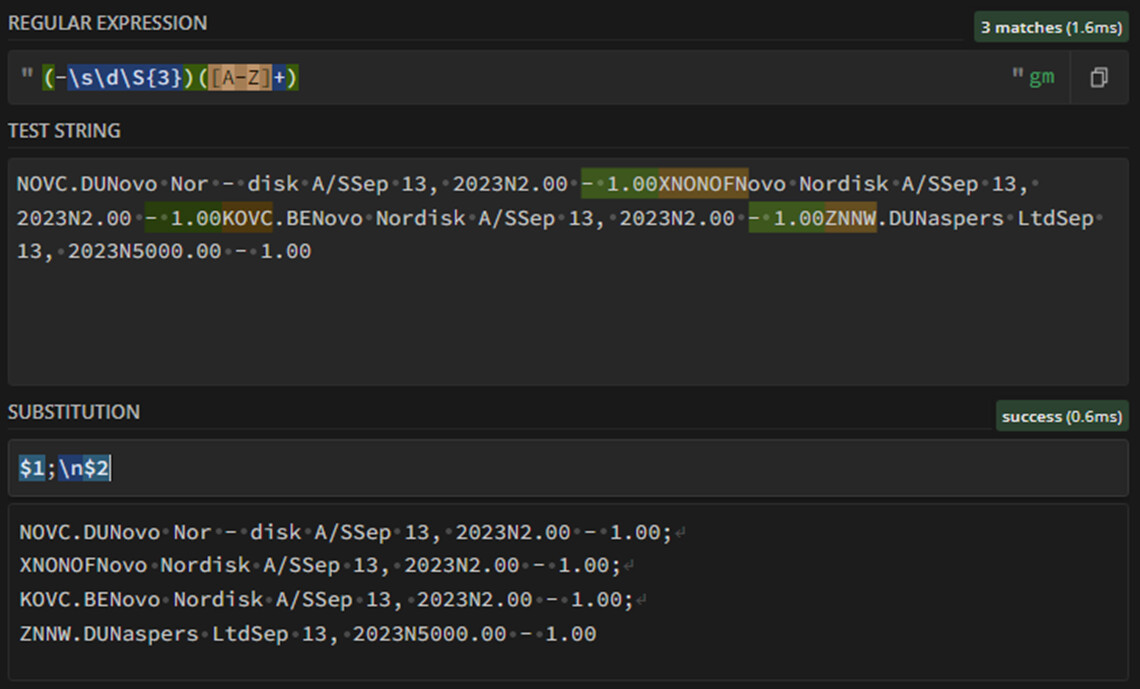1140x689 pixels.
Task: Click the \n$2 token in substitution
Action: pyautogui.click(x=83, y=468)
